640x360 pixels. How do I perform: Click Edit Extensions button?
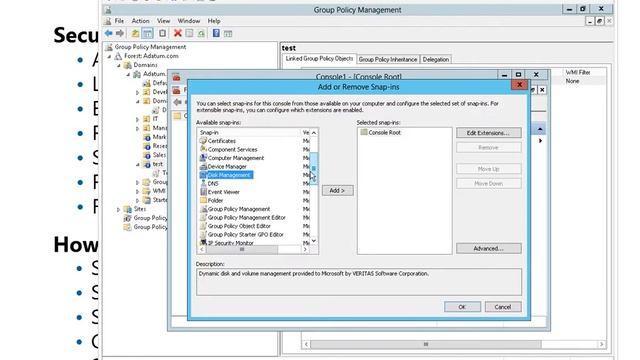click(488, 133)
